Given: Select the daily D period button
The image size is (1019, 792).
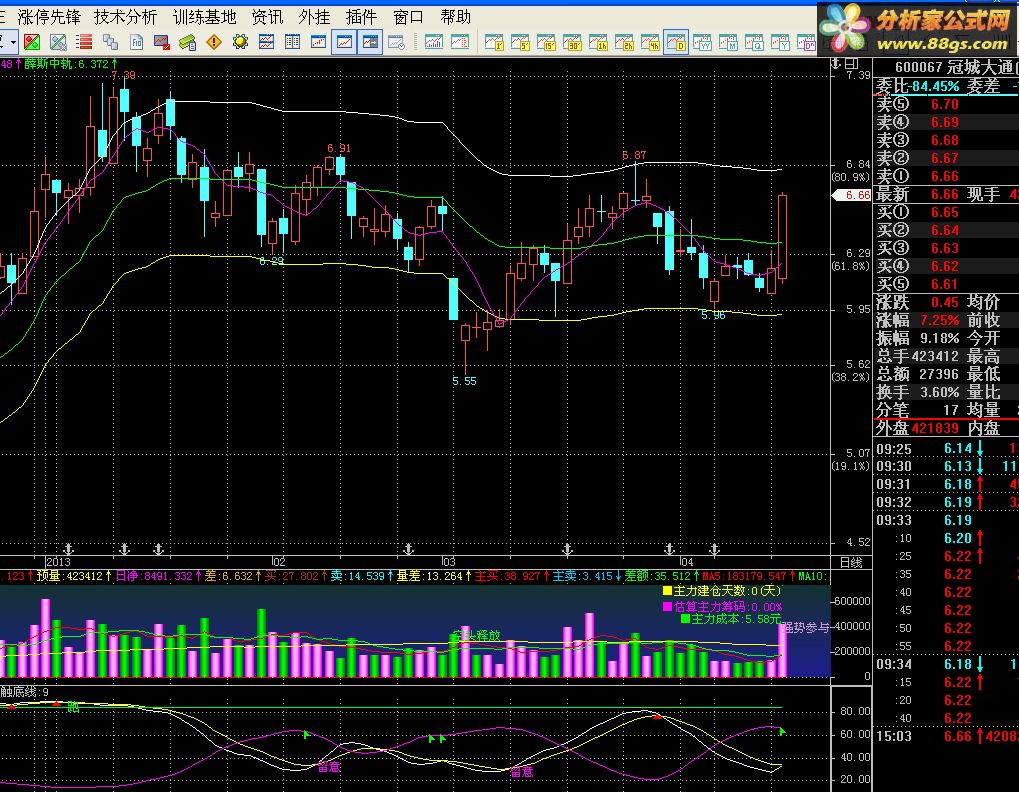Looking at the screenshot, I should pyautogui.click(x=677, y=43).
